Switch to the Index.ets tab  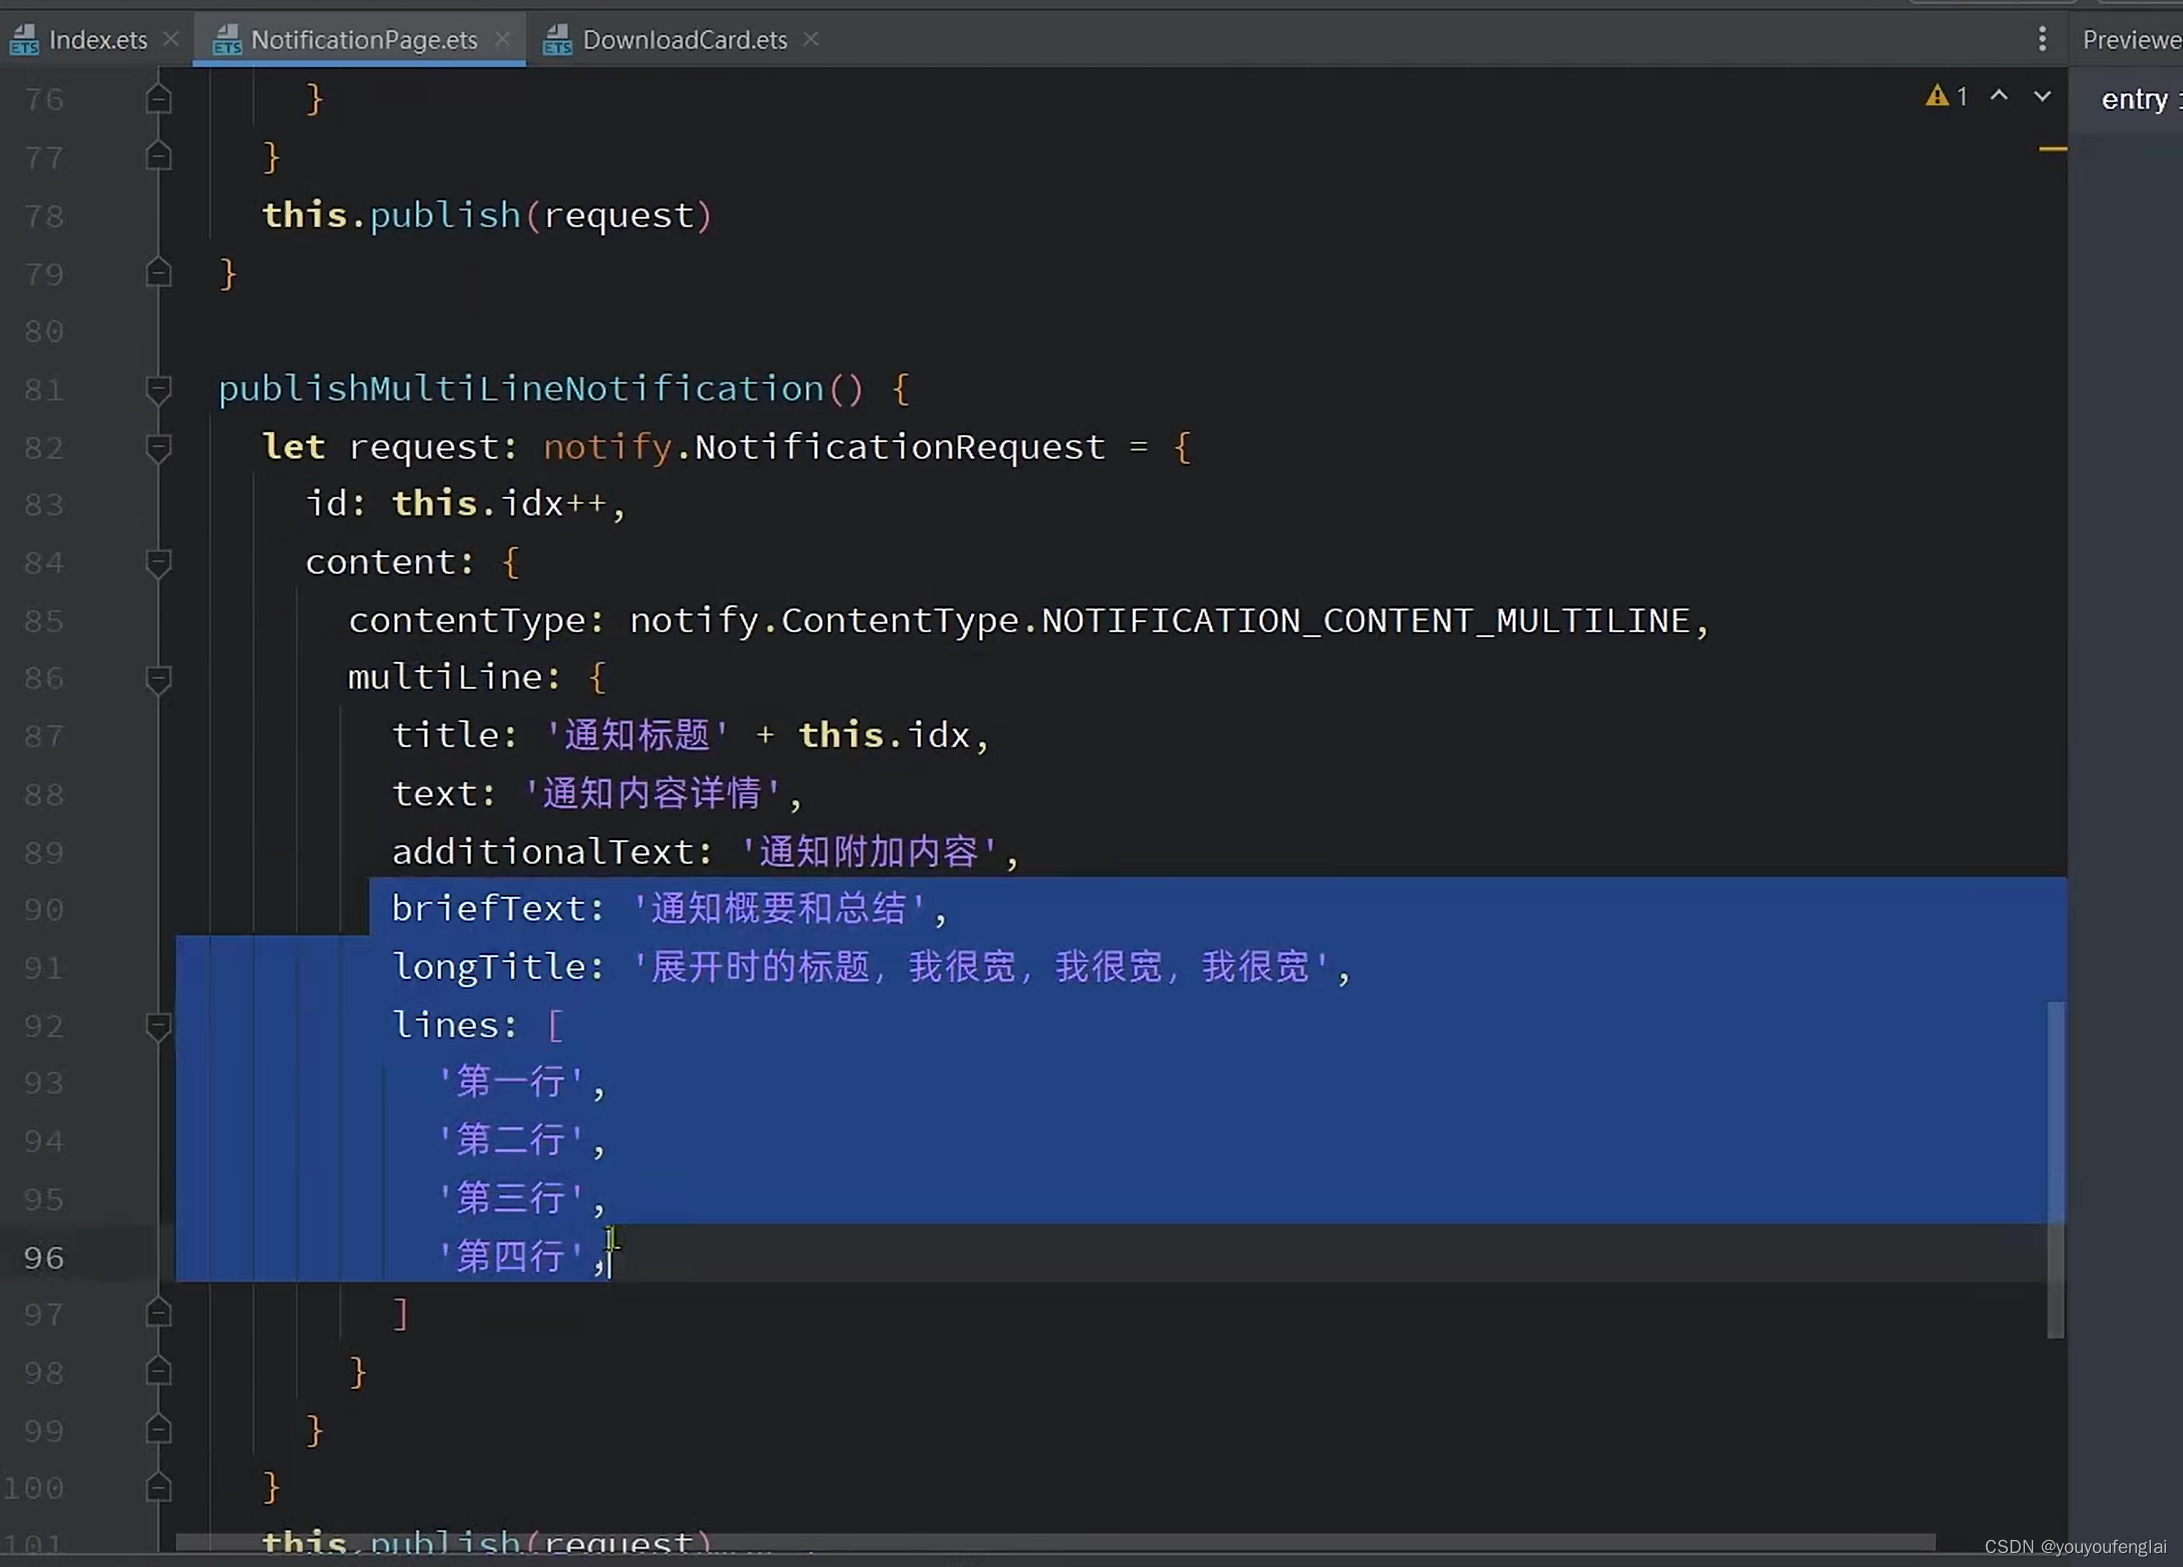(x=97, y=39)
